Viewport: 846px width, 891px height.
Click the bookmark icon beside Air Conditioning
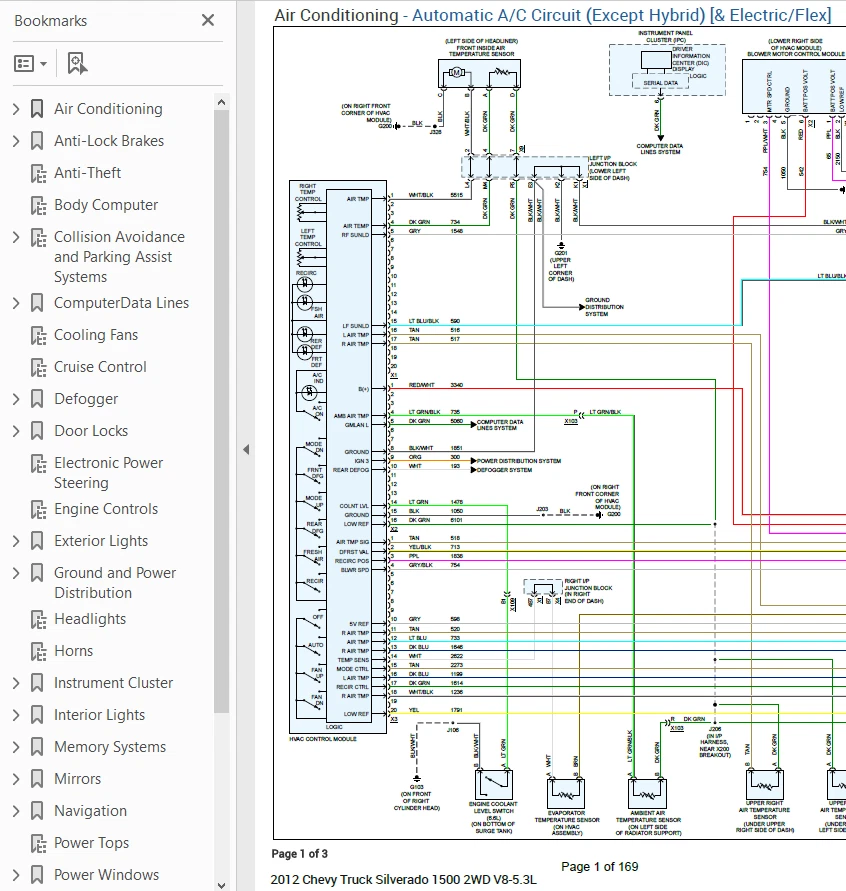pos(37,108)
